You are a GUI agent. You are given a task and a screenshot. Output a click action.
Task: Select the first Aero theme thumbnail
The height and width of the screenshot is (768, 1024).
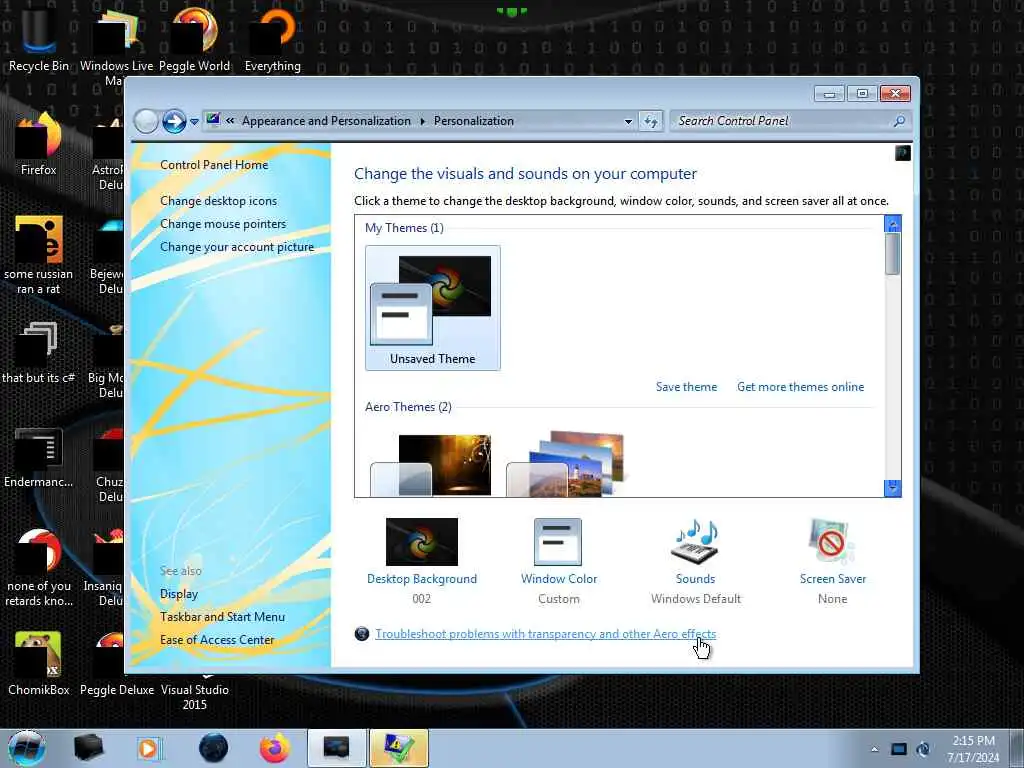431,465
